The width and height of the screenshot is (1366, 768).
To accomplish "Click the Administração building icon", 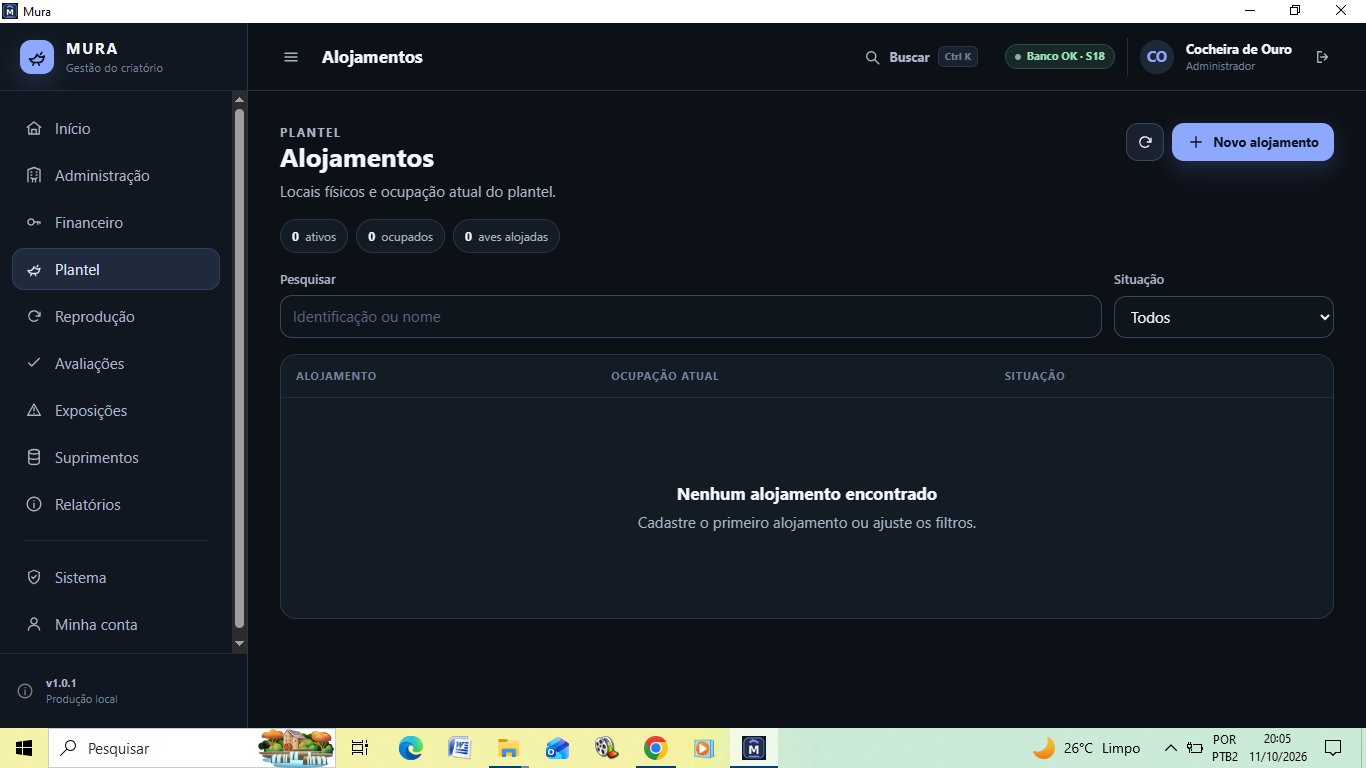I will coord(34,175).
